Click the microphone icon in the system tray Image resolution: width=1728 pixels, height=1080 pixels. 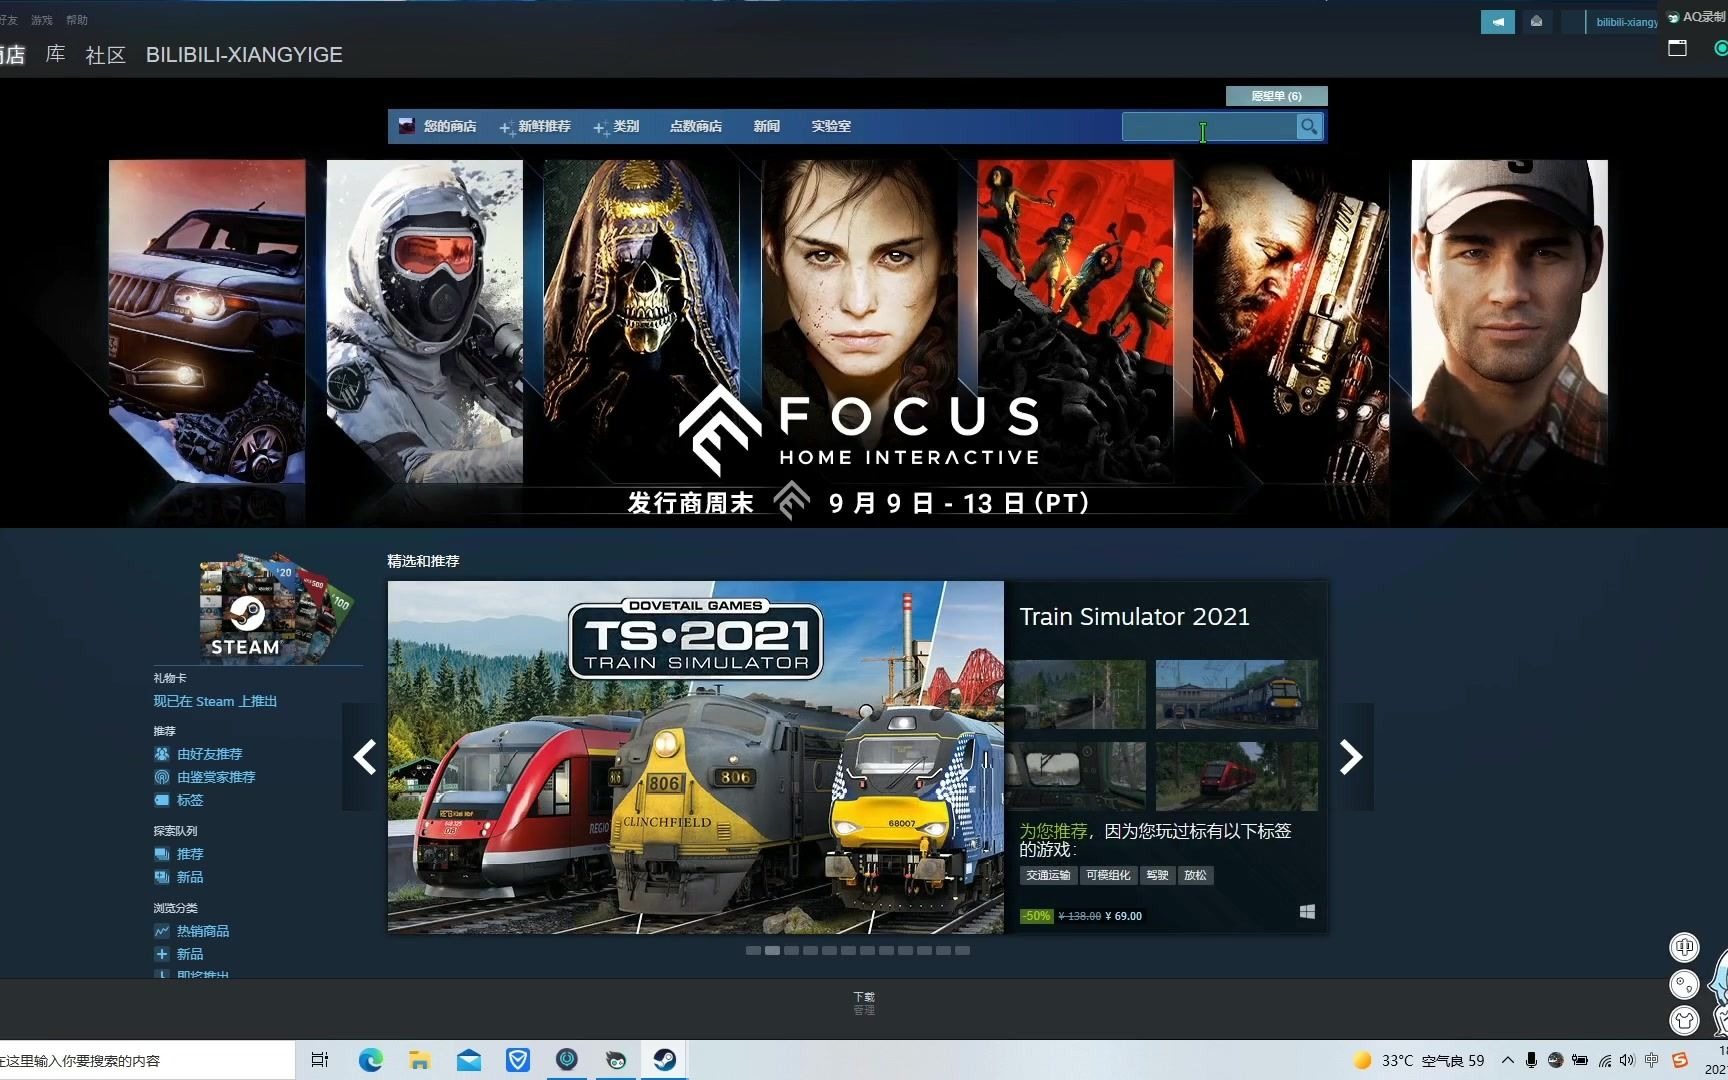(x=1531, y=1060)
